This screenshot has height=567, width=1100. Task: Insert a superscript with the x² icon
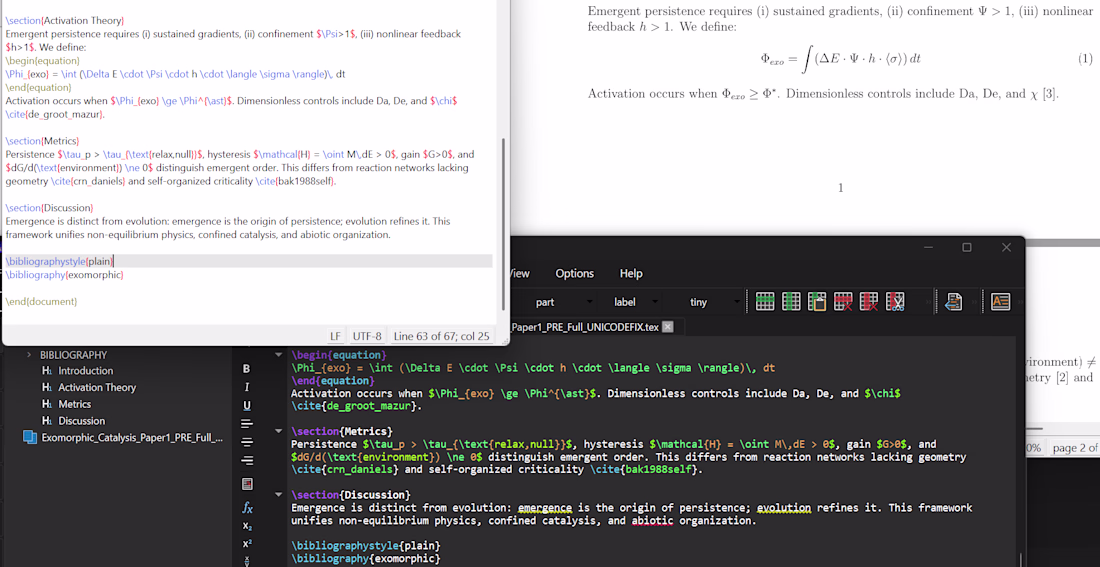pos(247,544)
